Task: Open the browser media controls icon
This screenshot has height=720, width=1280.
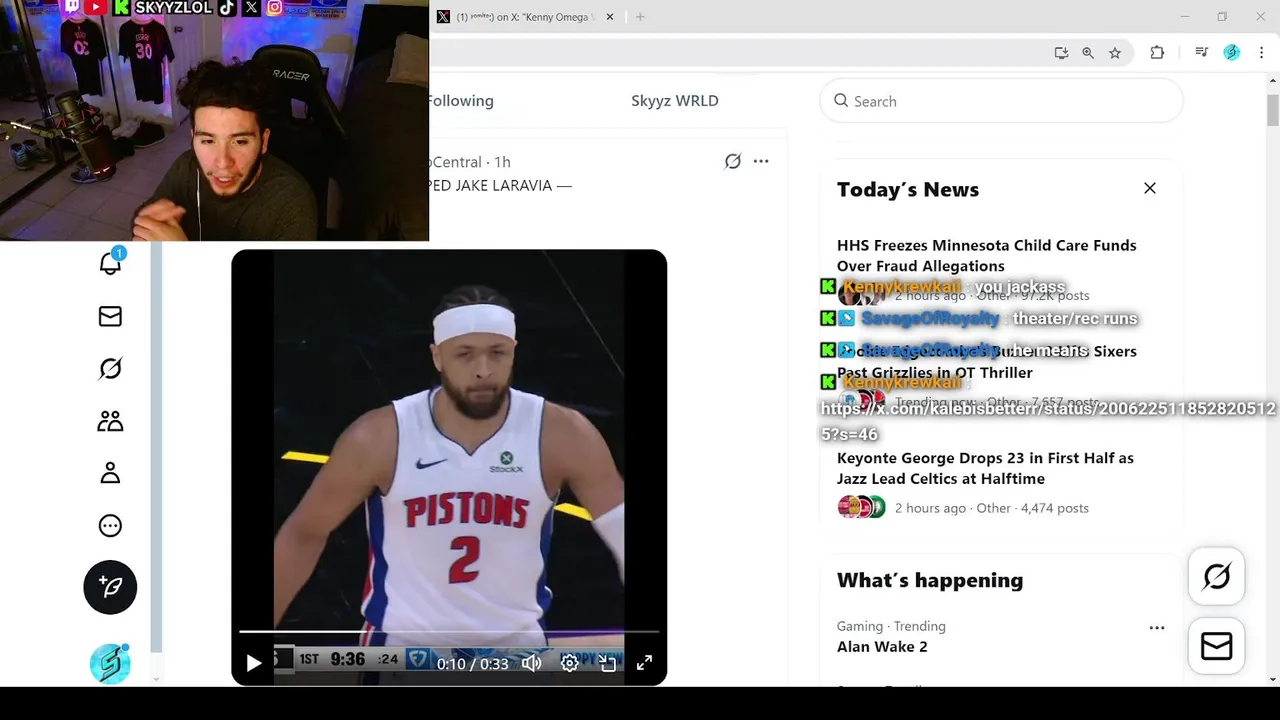Action: pyautogui.click(x=1202, y=53)
